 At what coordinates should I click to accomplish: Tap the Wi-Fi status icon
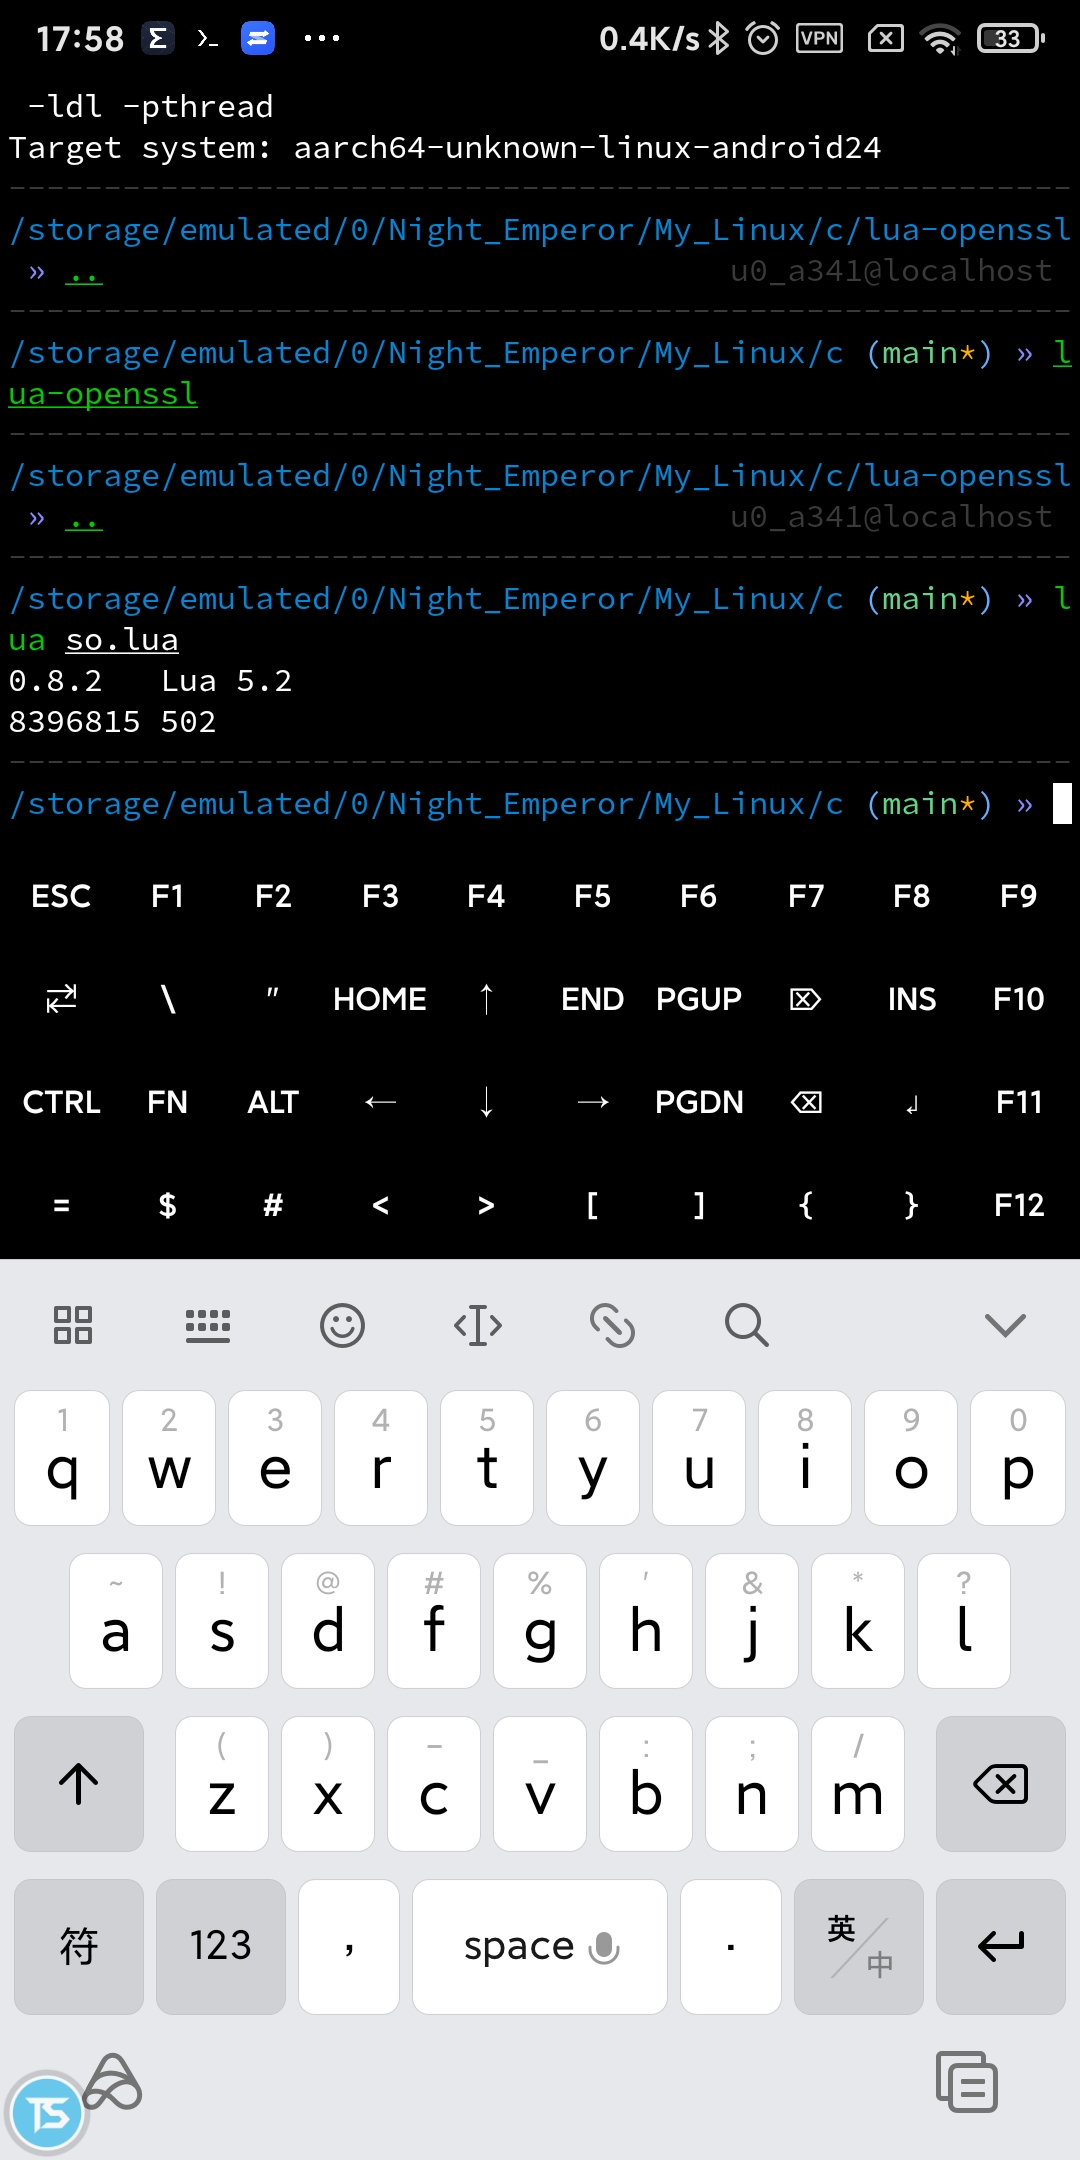940,39
